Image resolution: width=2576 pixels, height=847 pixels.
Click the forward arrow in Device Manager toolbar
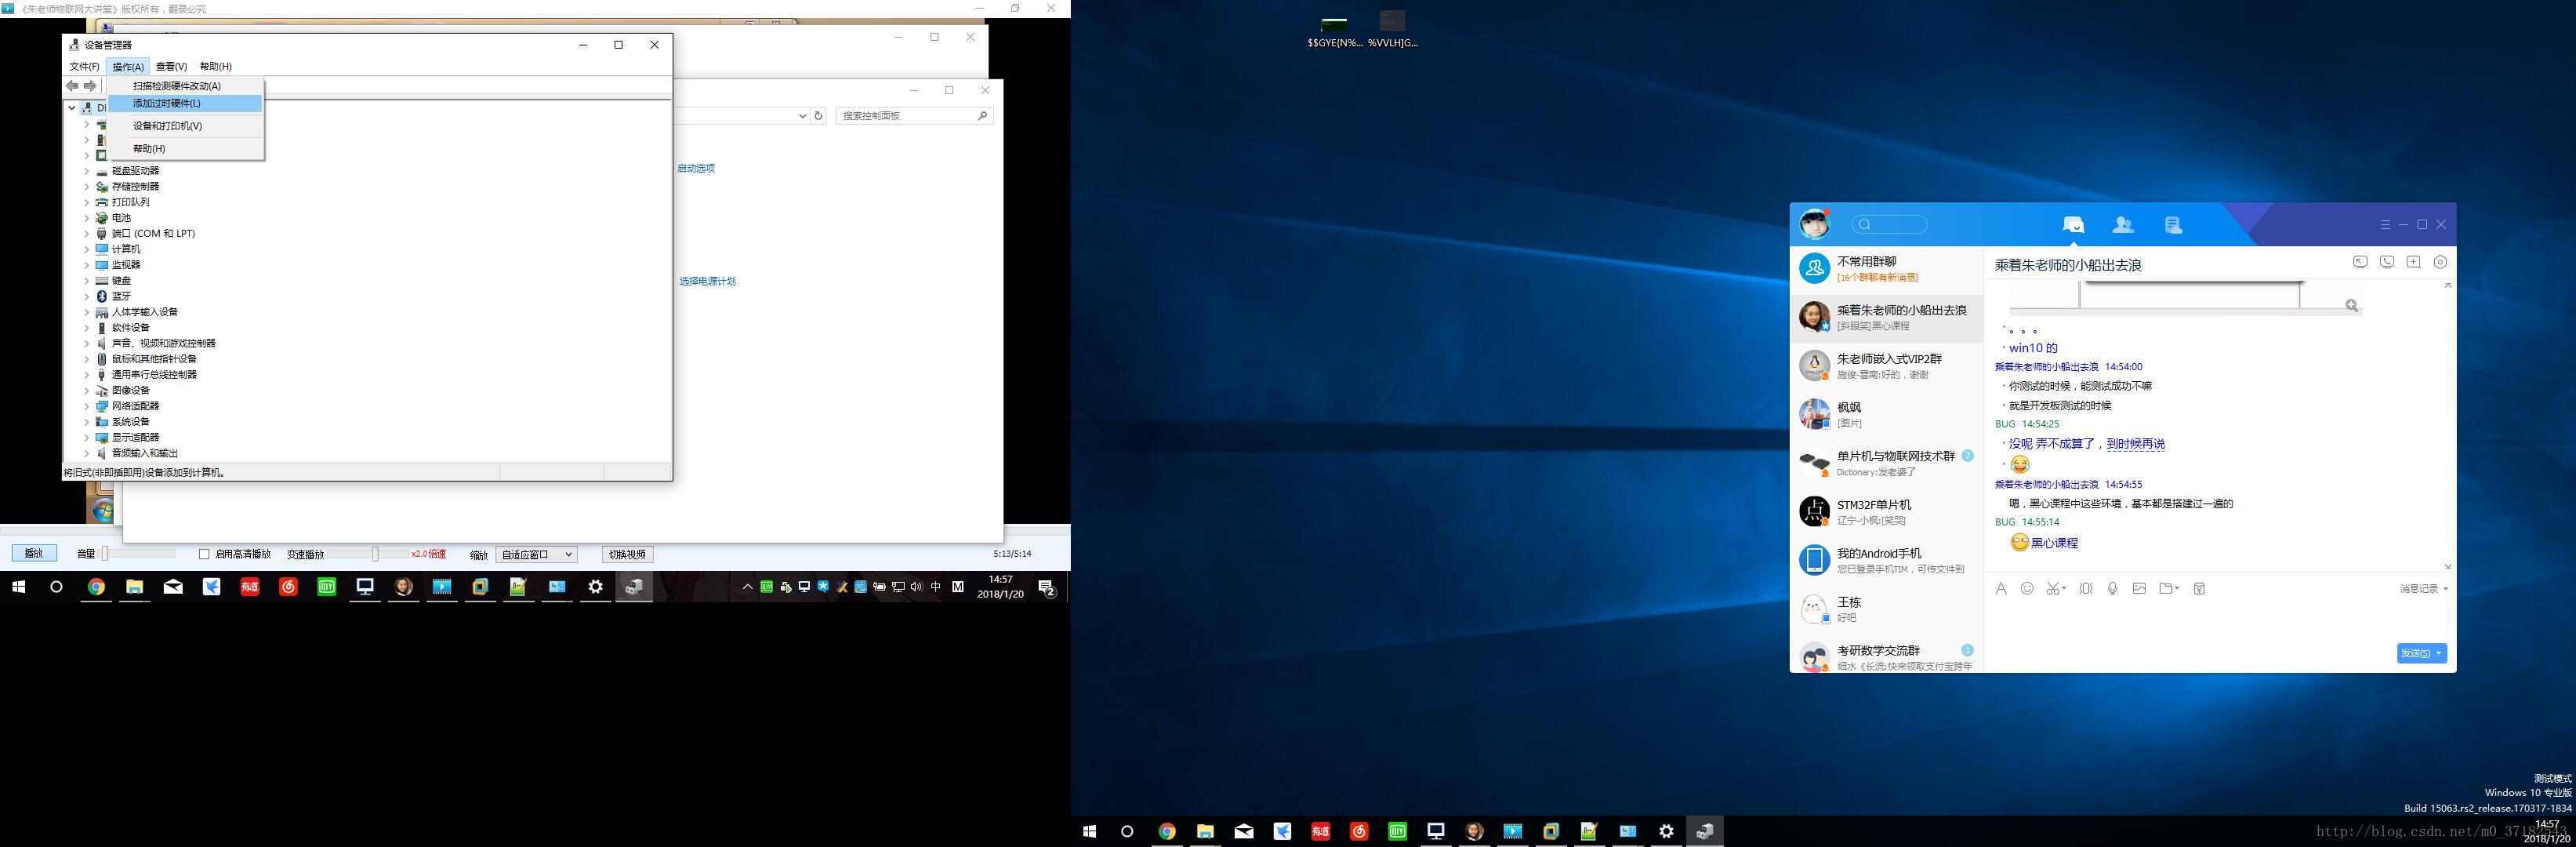pos(90,86)
